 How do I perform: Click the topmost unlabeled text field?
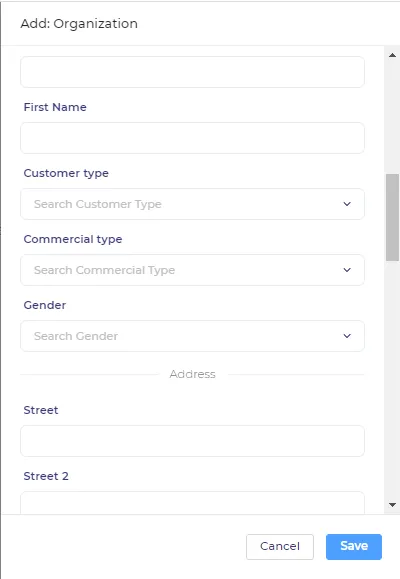point(192,72)
